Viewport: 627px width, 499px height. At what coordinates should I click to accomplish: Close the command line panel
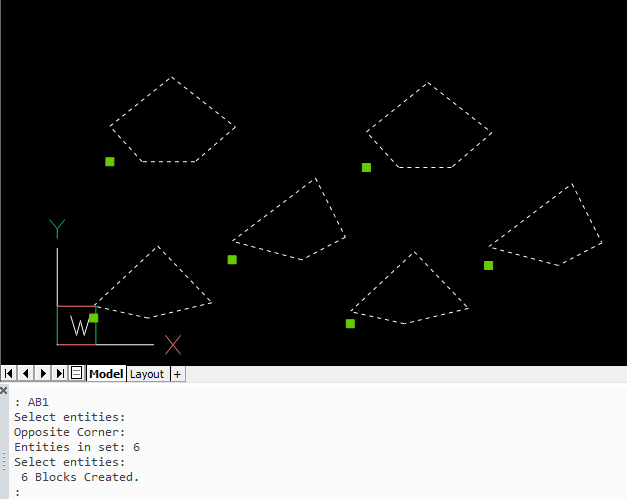[4, 391]
